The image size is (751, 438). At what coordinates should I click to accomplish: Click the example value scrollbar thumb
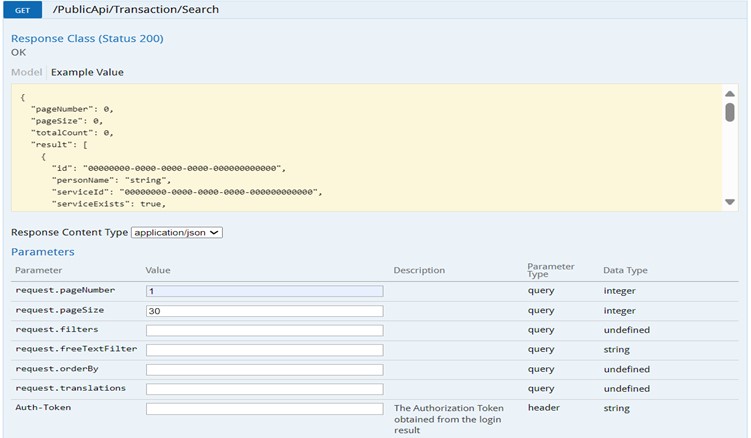pos(730,111)
